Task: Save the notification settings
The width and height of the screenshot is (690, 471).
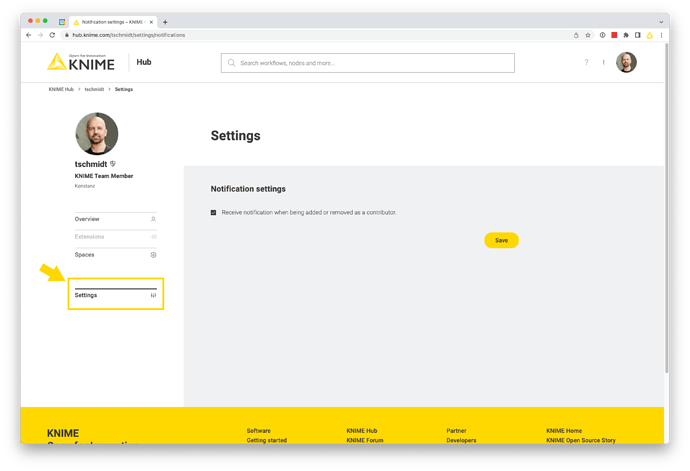Action: click(501, 240)
